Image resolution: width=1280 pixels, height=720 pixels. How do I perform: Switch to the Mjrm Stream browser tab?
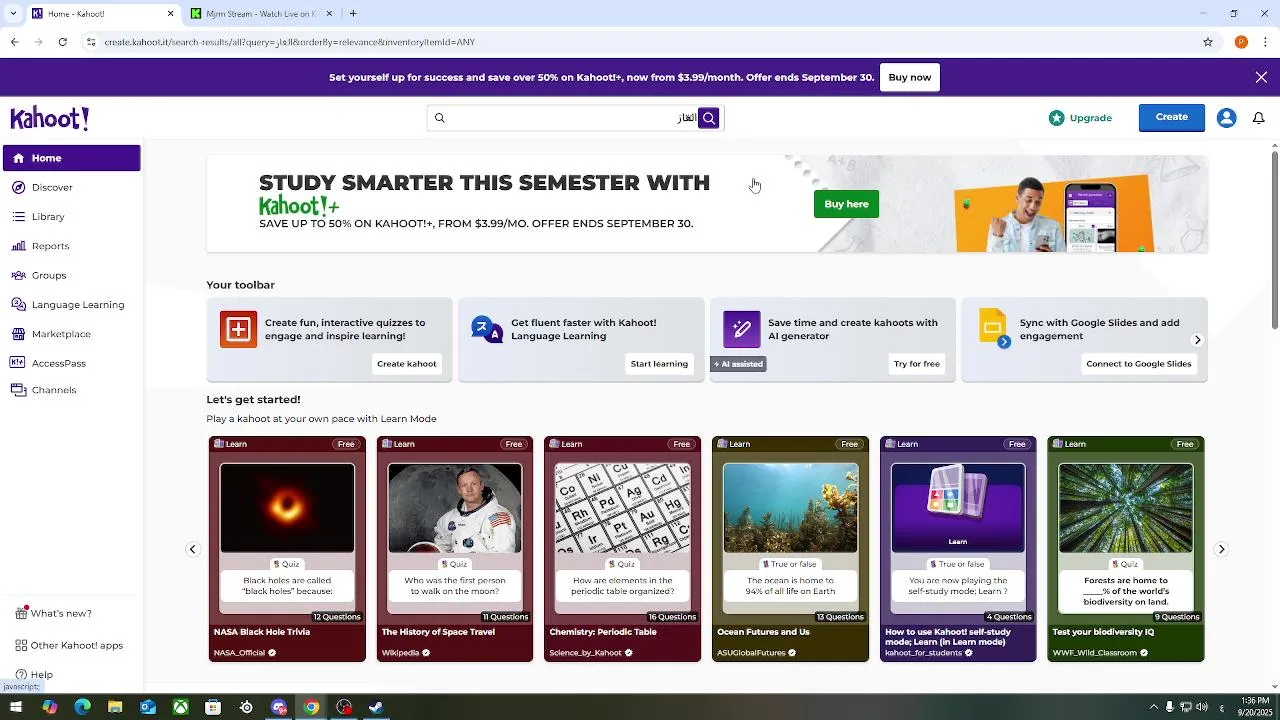[x=262, y=14]
